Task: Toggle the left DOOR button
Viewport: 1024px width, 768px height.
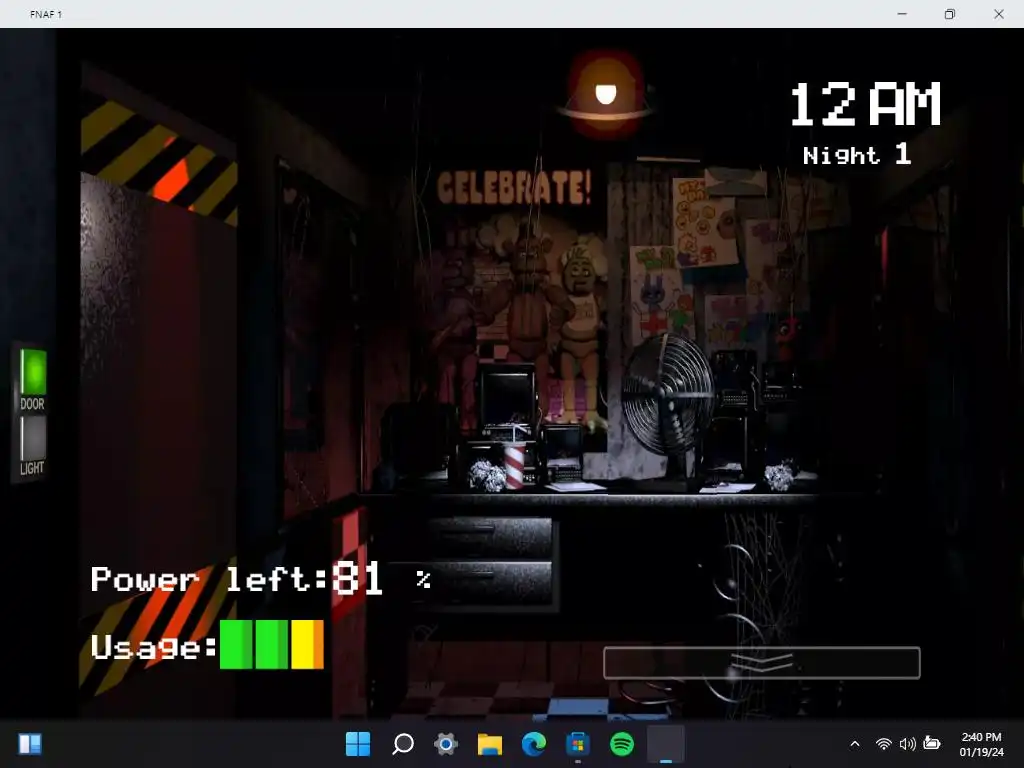Action: [x=32, y=372]
